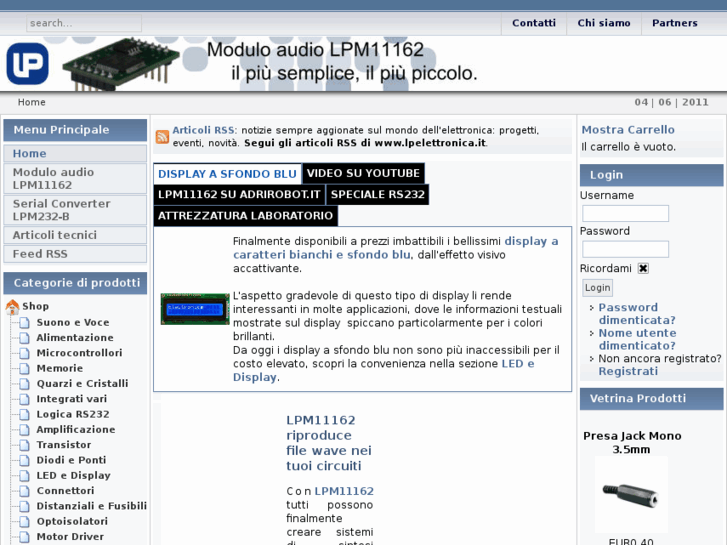This screenshot has height=545, width=727.
Task: Open Articoli tecnici menu entry
Action: [75, 235]
